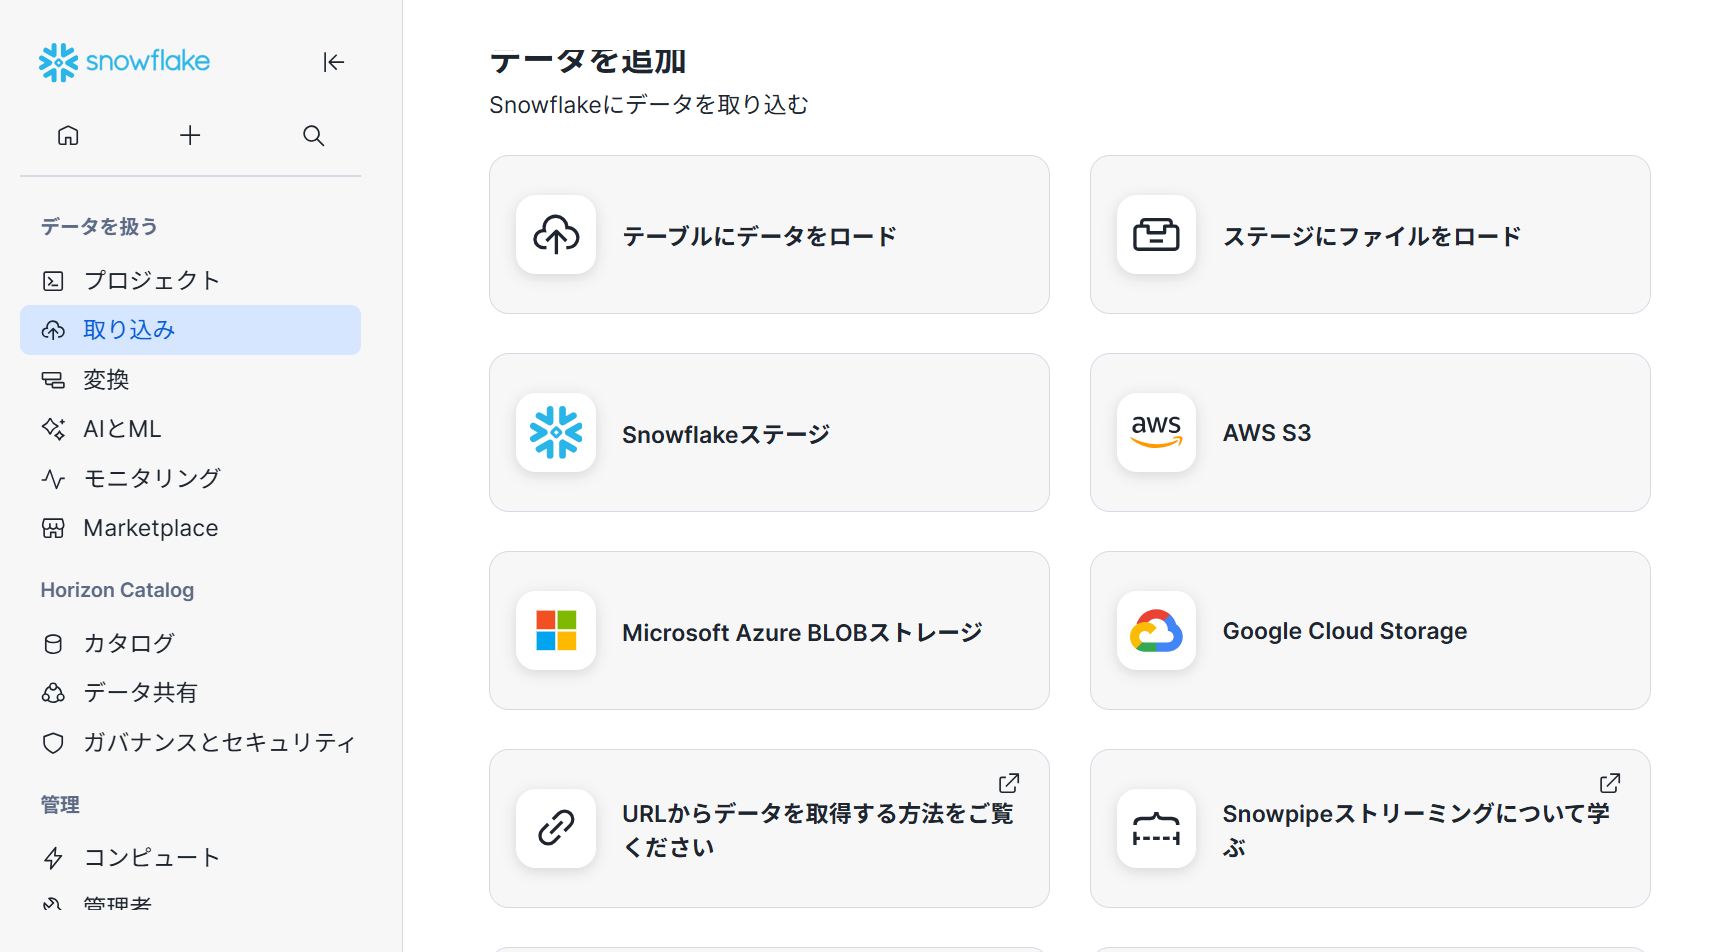The width and height of the screenshot is (1711, 952).
Task: Click the Snowflake icon in Snowflakeステージ card
Action: tap(556, 433)
